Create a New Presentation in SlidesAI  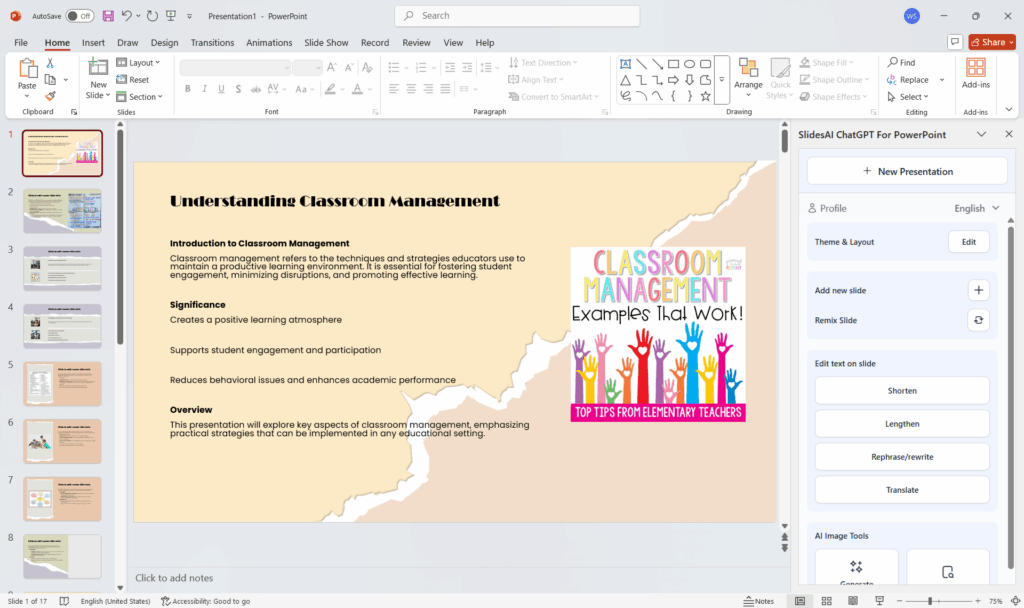[905, 170]
